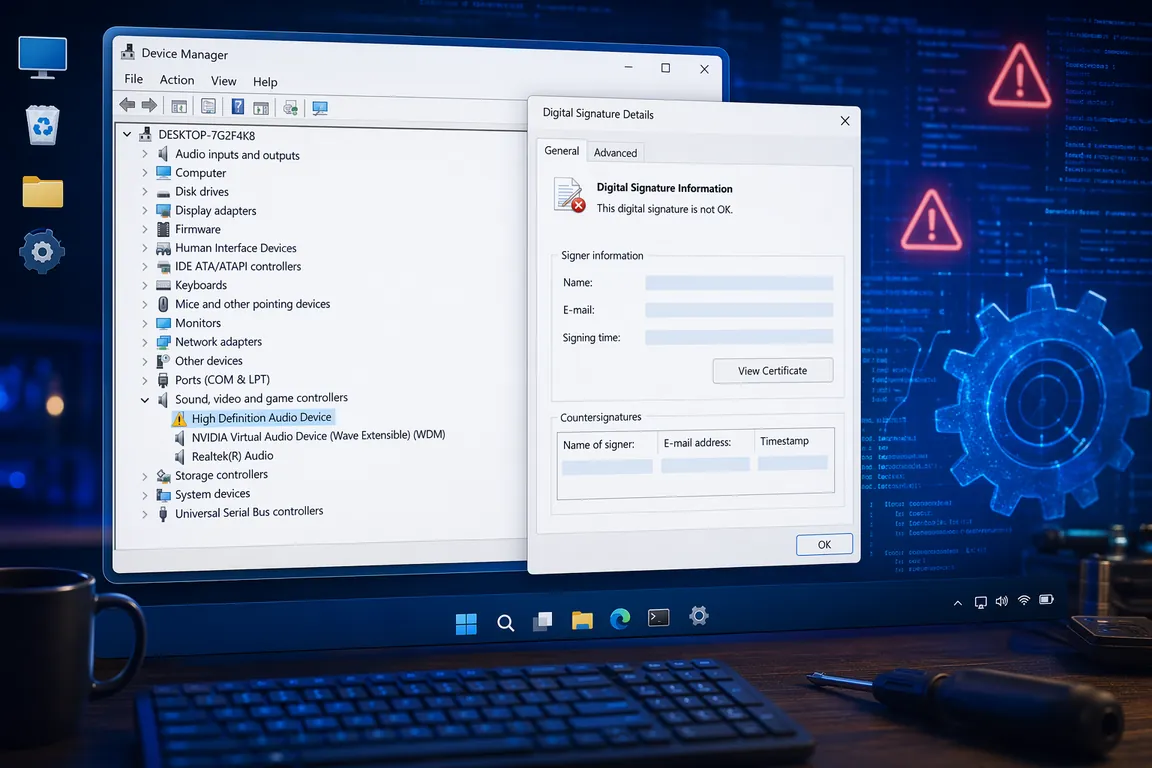This screenshot has height=768, width=1152.
Task: Click the Display adapters icon
Action: [x=163, y=211]
